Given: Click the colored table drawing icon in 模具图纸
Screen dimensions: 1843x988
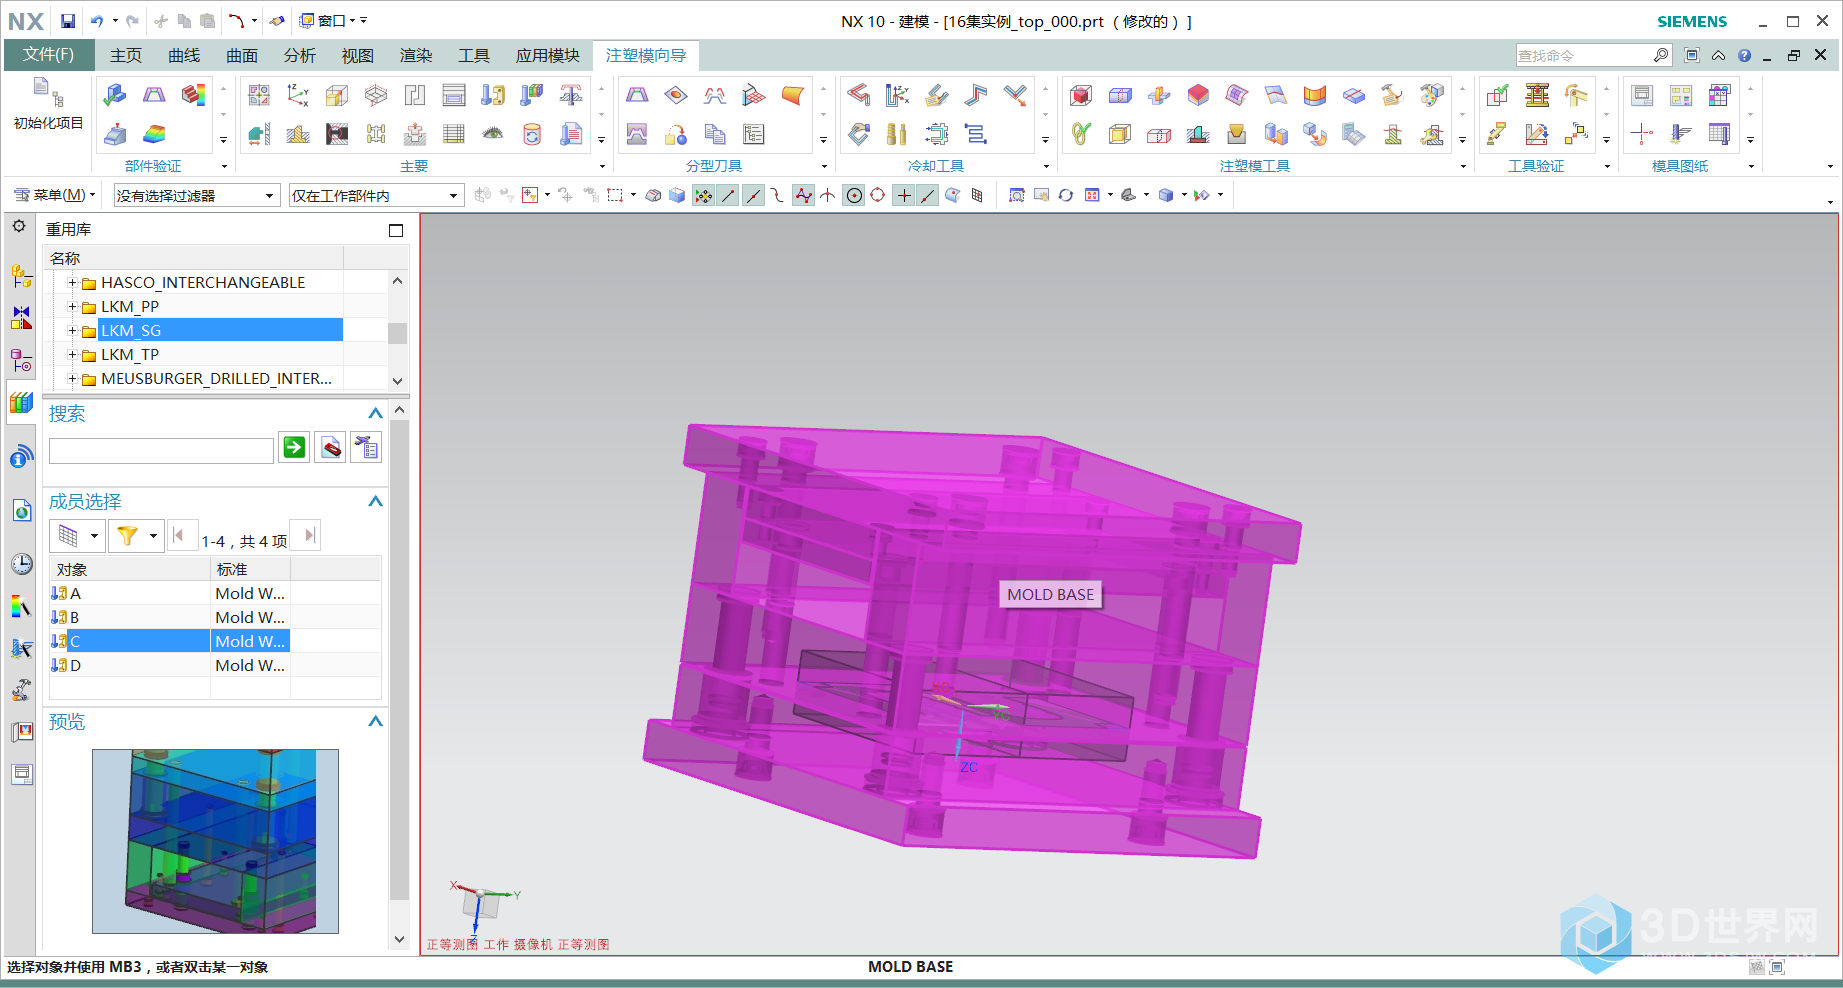Looking at the screenshot, I should click(1720, 95).
